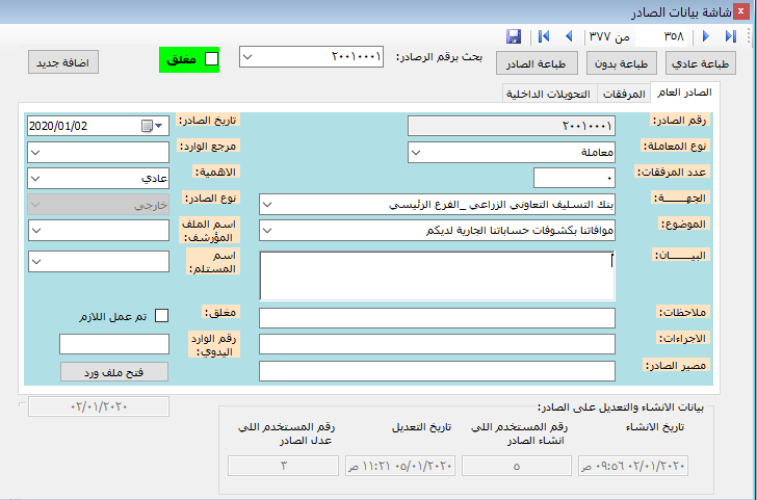Click فتح ملف ورد button
757x500 pixels.
point(114,372)
